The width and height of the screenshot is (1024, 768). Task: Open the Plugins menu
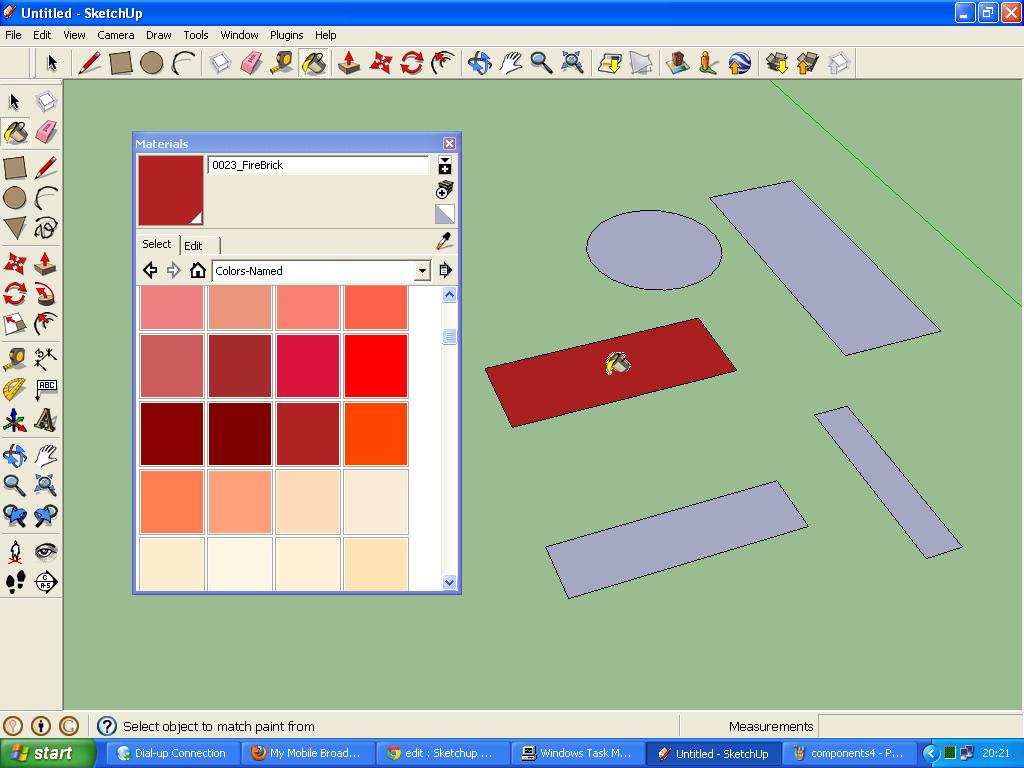point(286,35)
